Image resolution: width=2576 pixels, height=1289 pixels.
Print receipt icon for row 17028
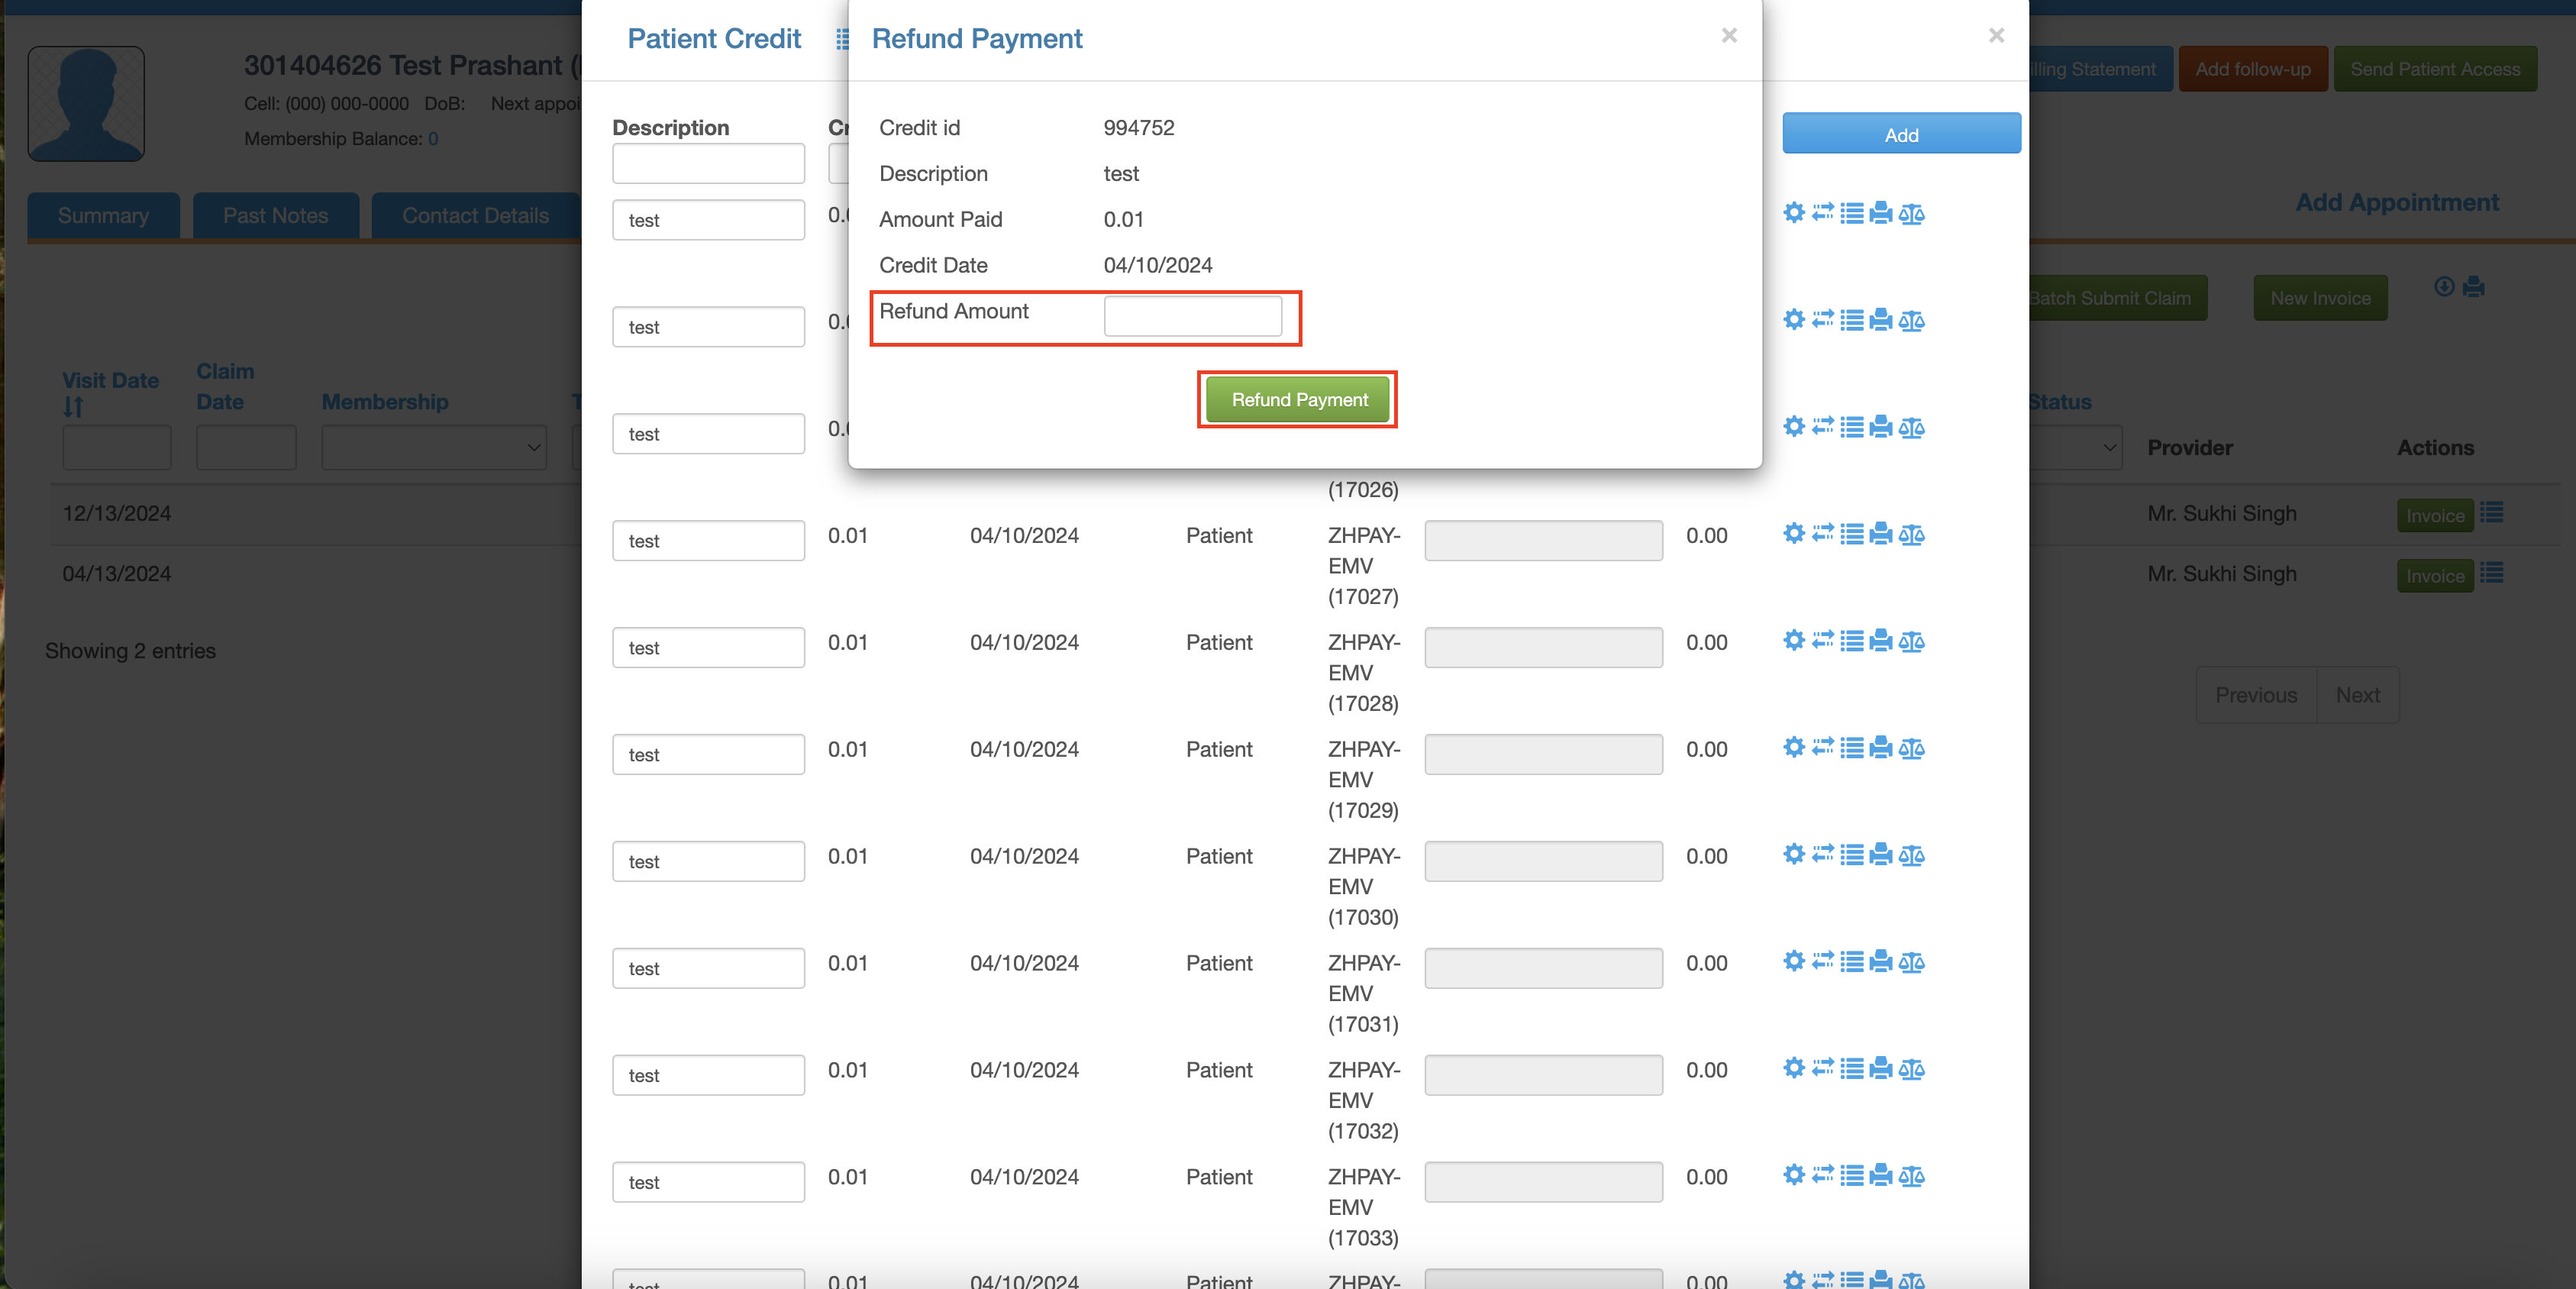(1881, 641)
